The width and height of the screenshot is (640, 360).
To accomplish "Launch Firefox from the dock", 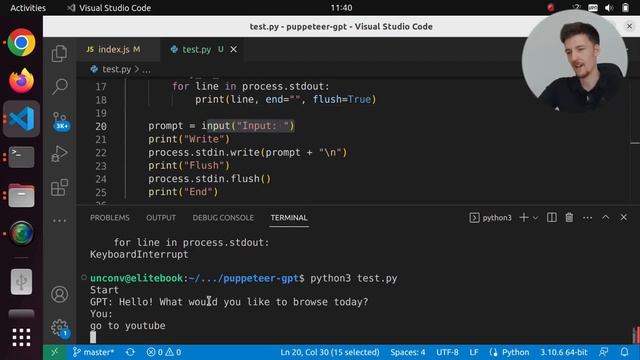I will point(21,80).
